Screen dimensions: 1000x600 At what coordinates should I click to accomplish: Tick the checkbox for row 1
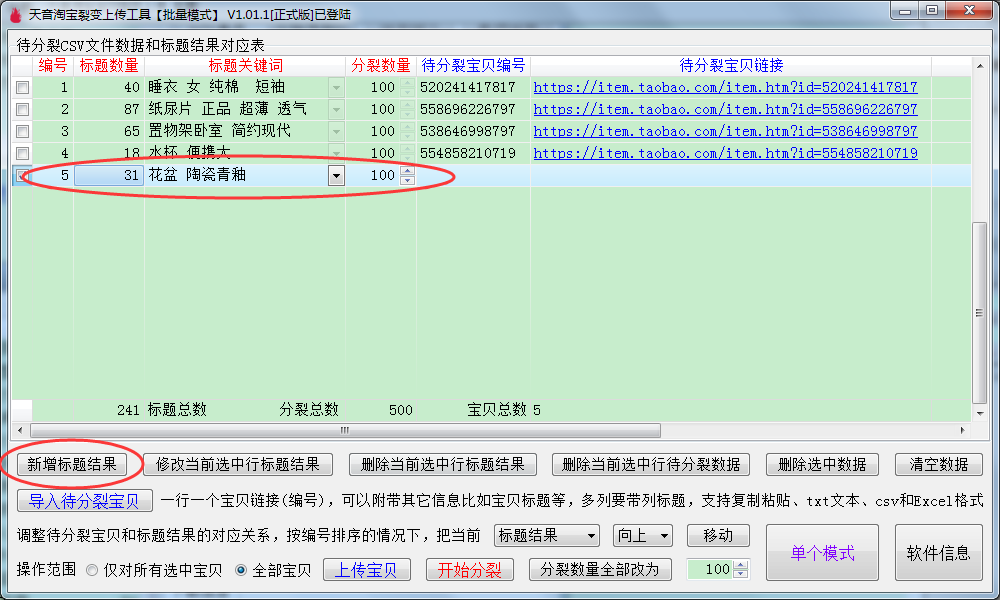coord(22,88)
